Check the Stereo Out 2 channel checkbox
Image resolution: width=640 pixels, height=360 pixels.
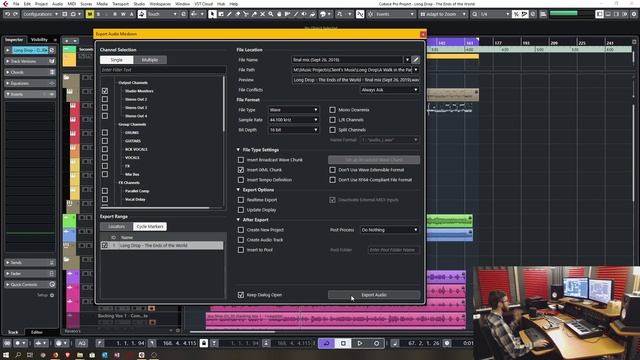tap(105, 99)
